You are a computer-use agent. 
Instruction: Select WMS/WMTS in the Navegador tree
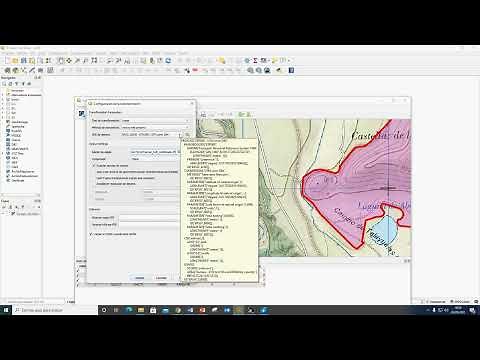(x=18, y=149)
